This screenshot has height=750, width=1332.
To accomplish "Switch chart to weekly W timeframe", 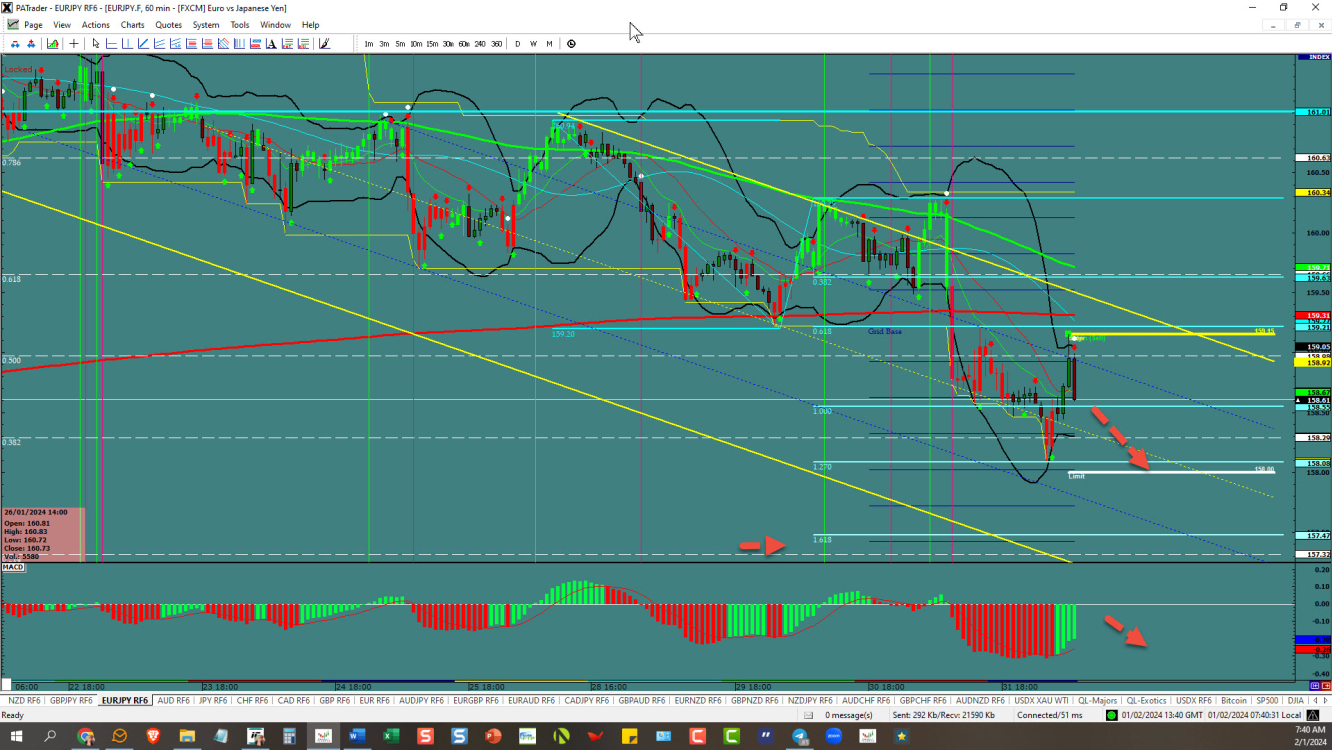I will coord(533,44).
